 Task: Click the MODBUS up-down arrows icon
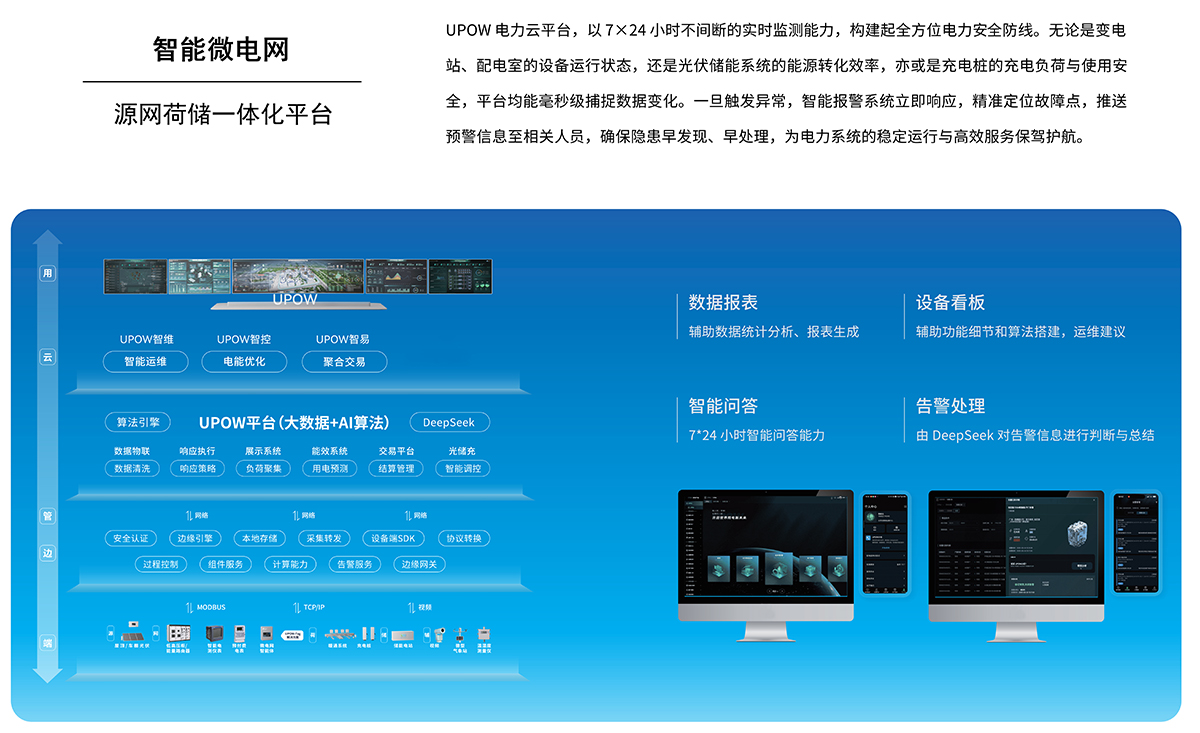click(189, 607)
